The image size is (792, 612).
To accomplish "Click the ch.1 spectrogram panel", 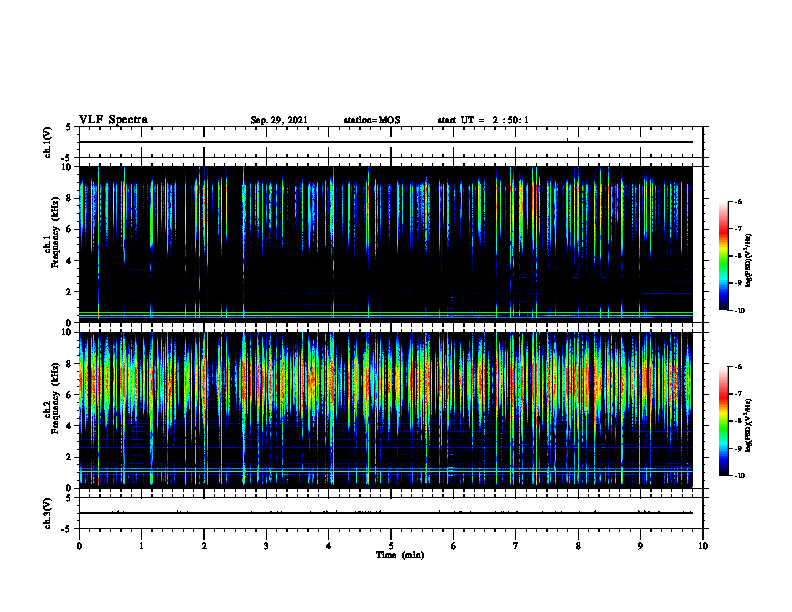I will click(x=386, y=244).
